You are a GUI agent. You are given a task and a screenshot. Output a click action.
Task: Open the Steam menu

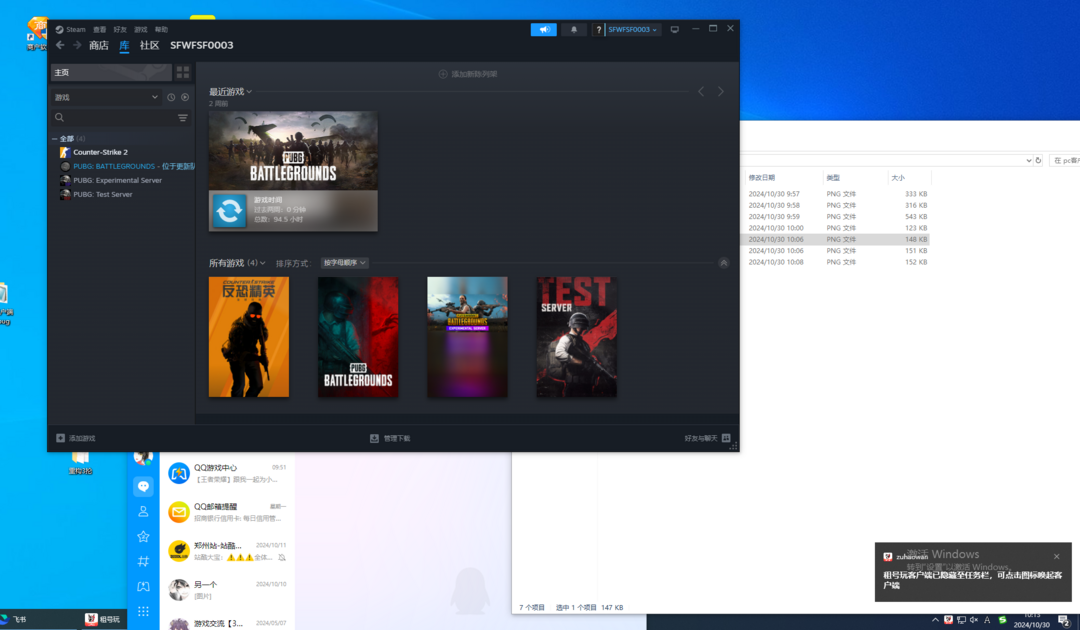(71, 30)
